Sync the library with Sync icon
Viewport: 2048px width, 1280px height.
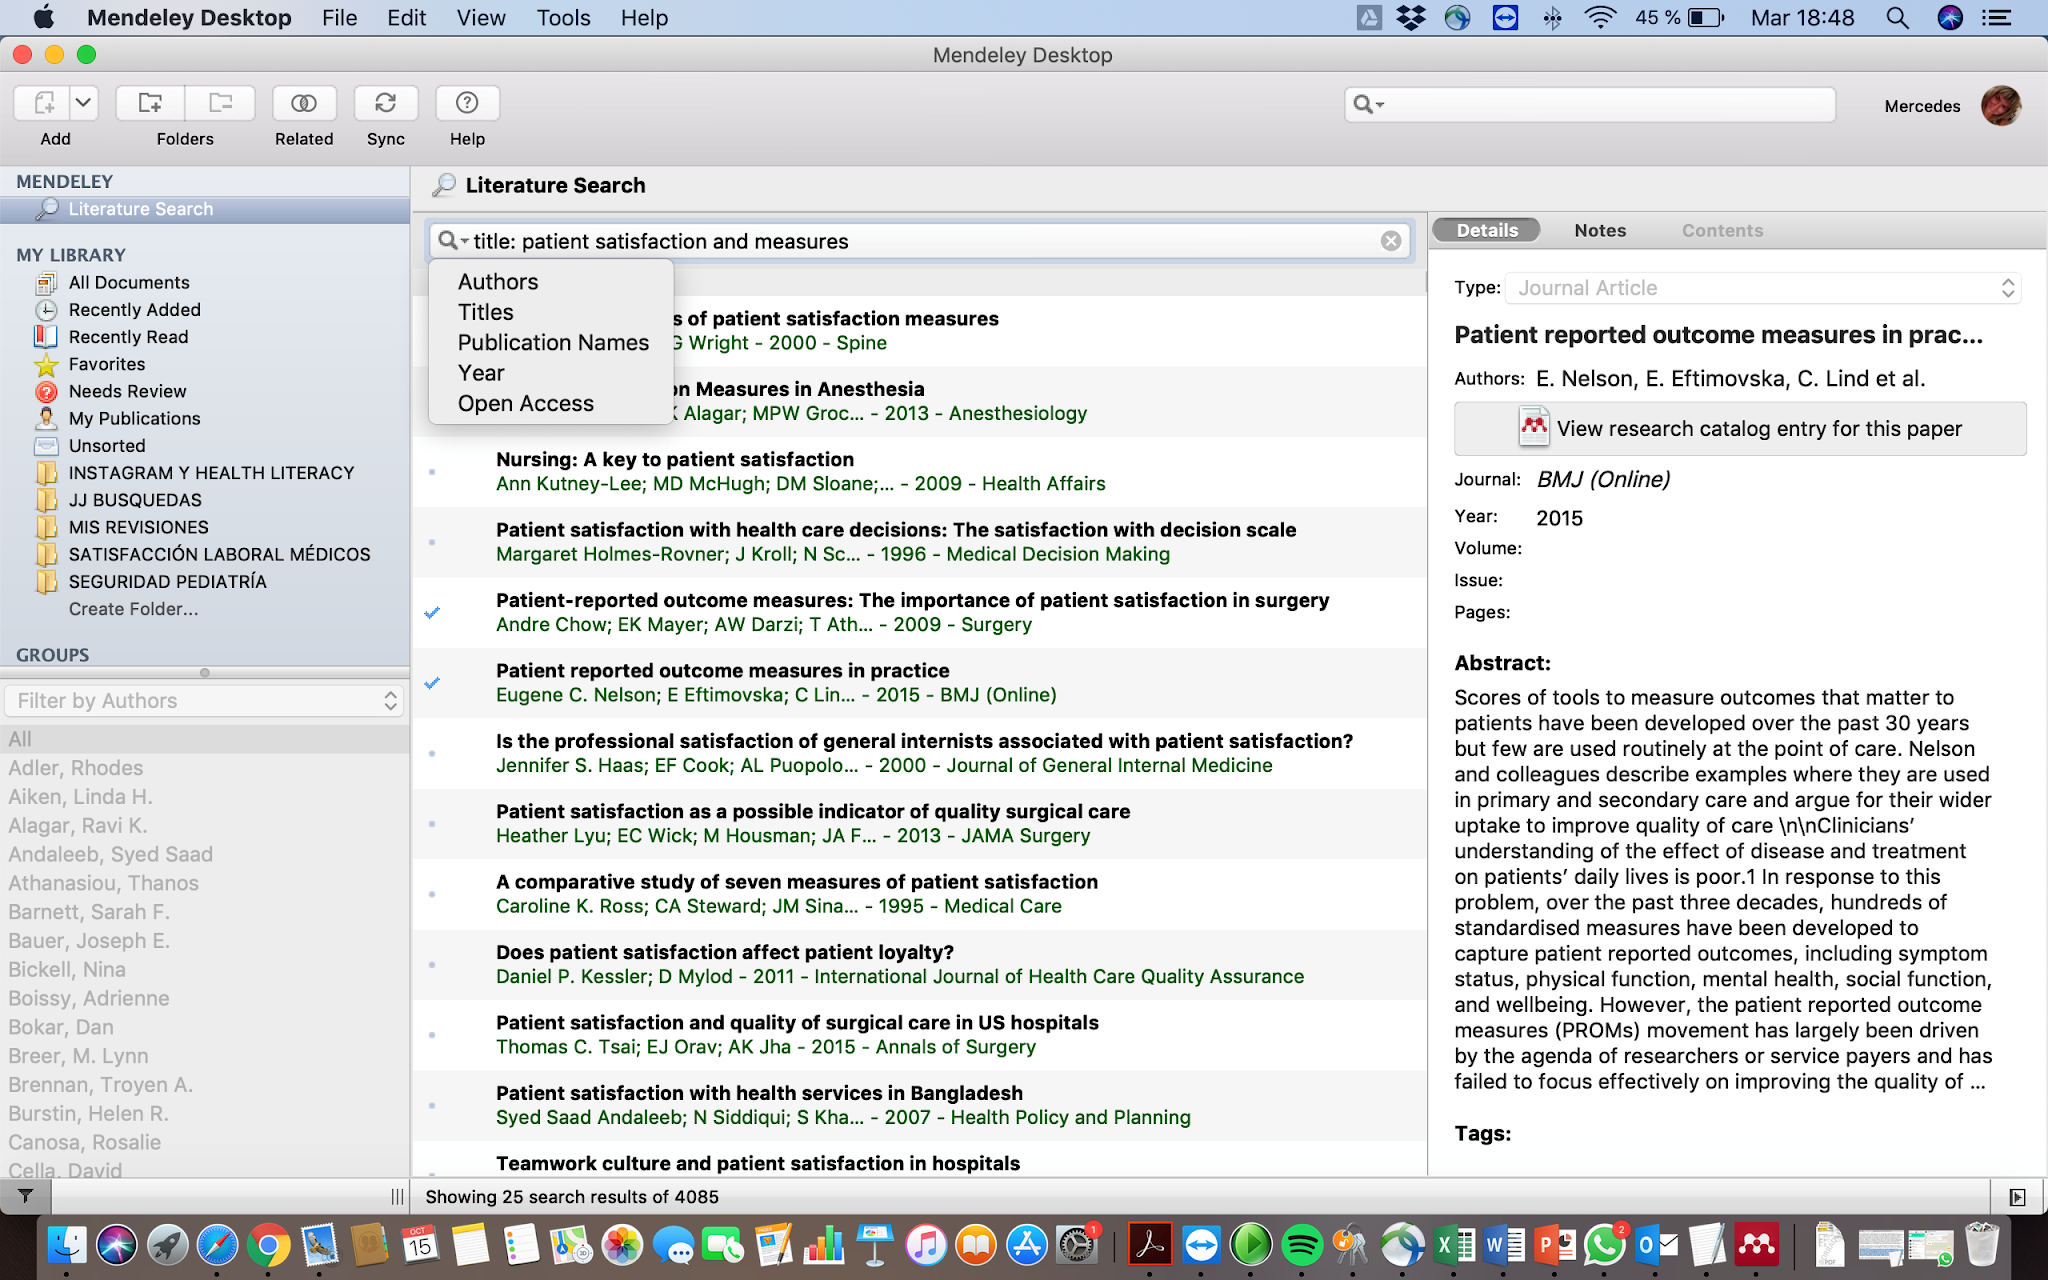click(385, 103)
